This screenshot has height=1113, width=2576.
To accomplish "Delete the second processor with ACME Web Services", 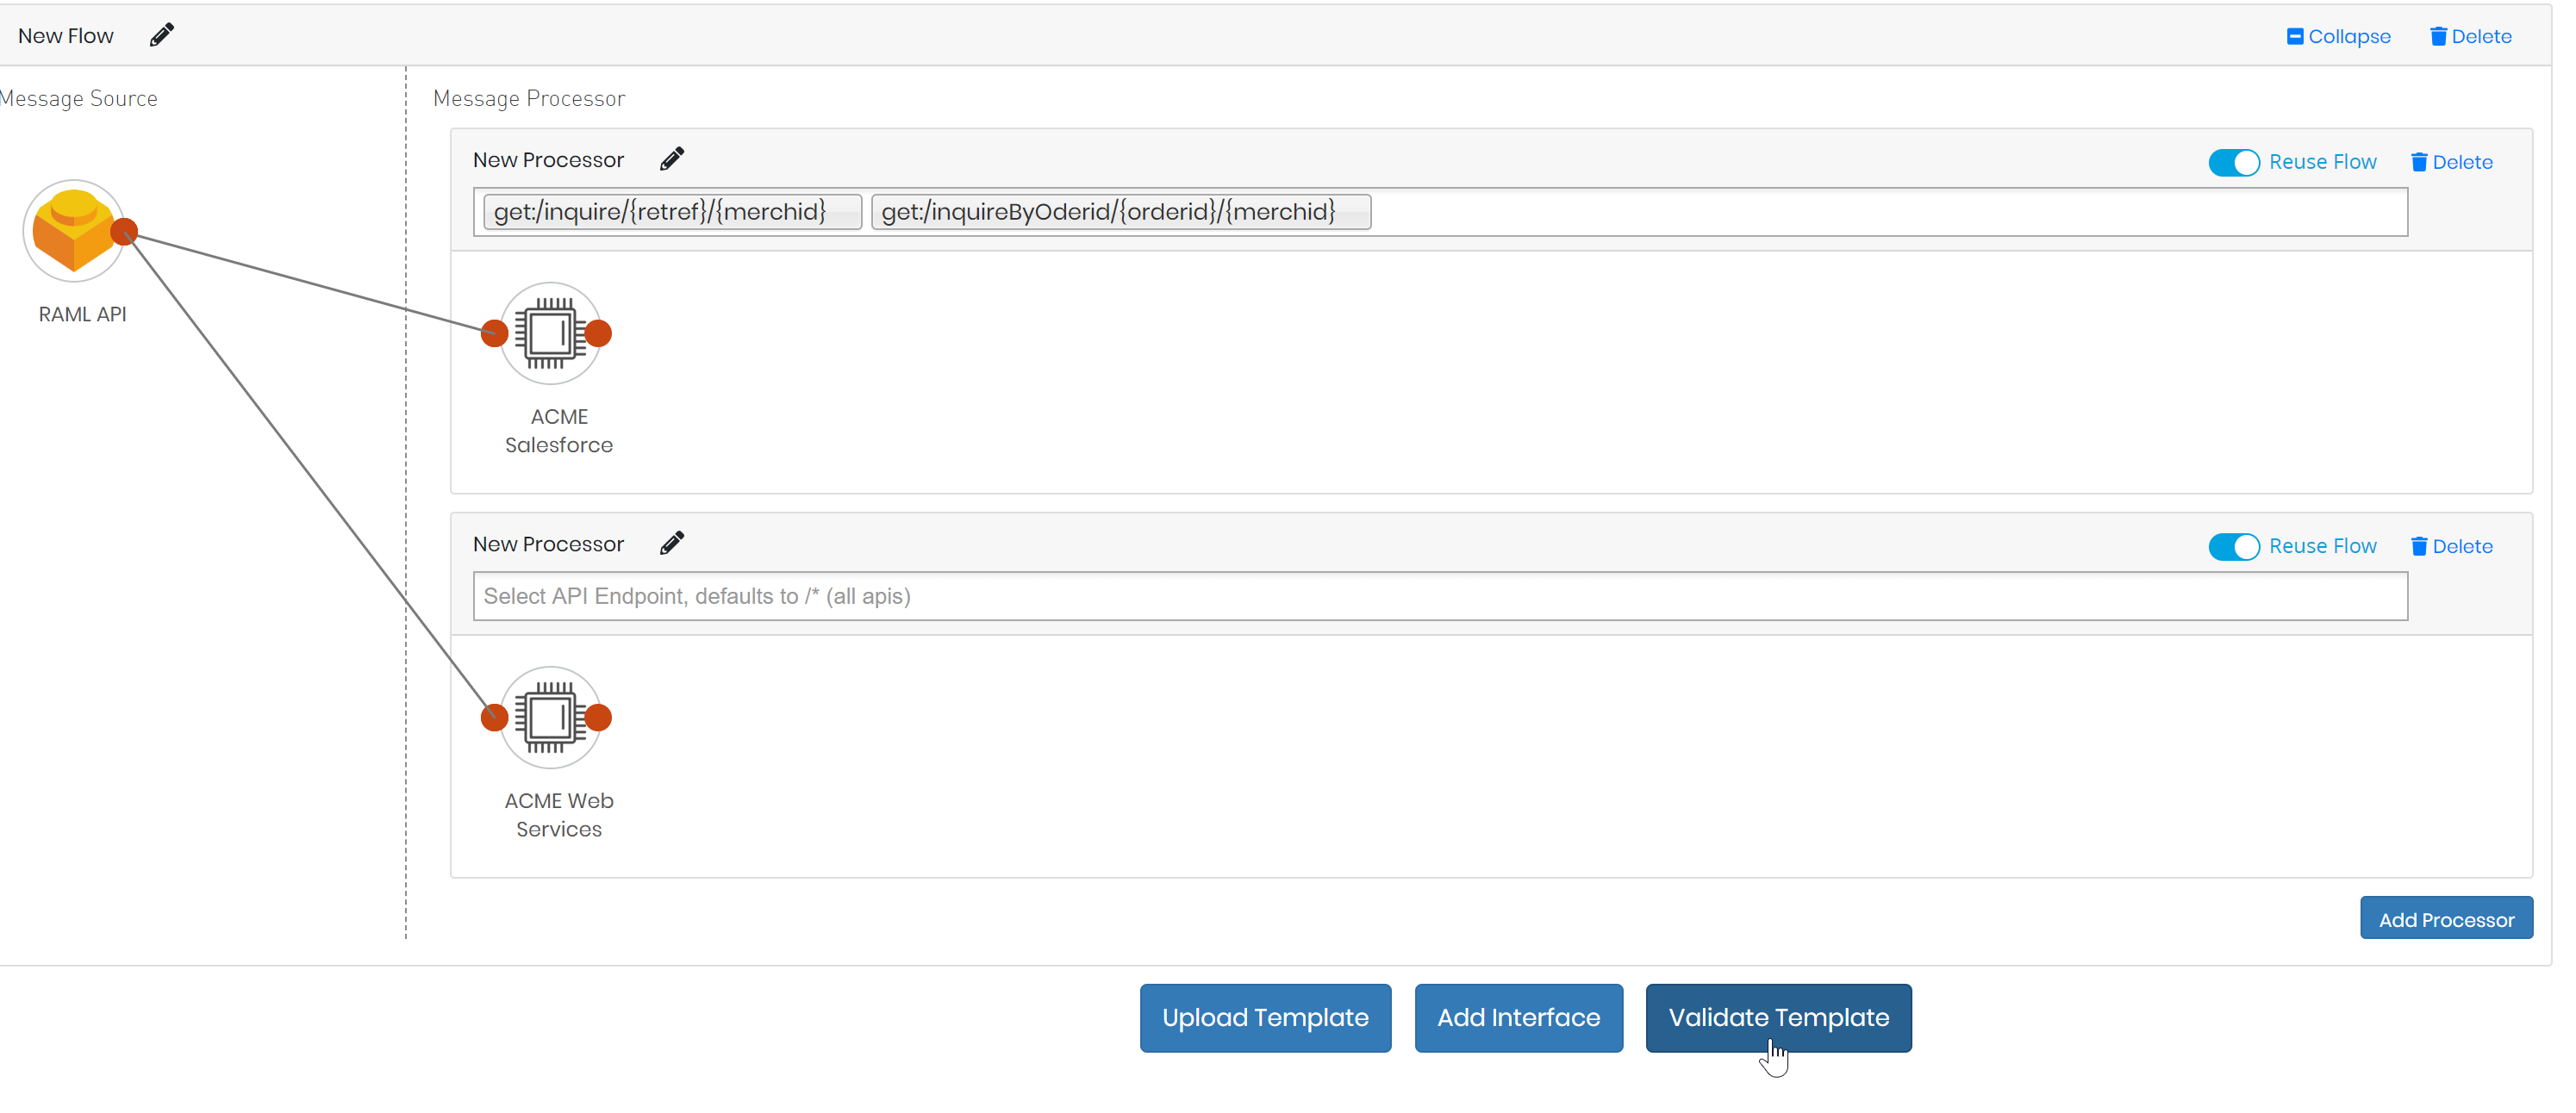I will point(2451,546).
